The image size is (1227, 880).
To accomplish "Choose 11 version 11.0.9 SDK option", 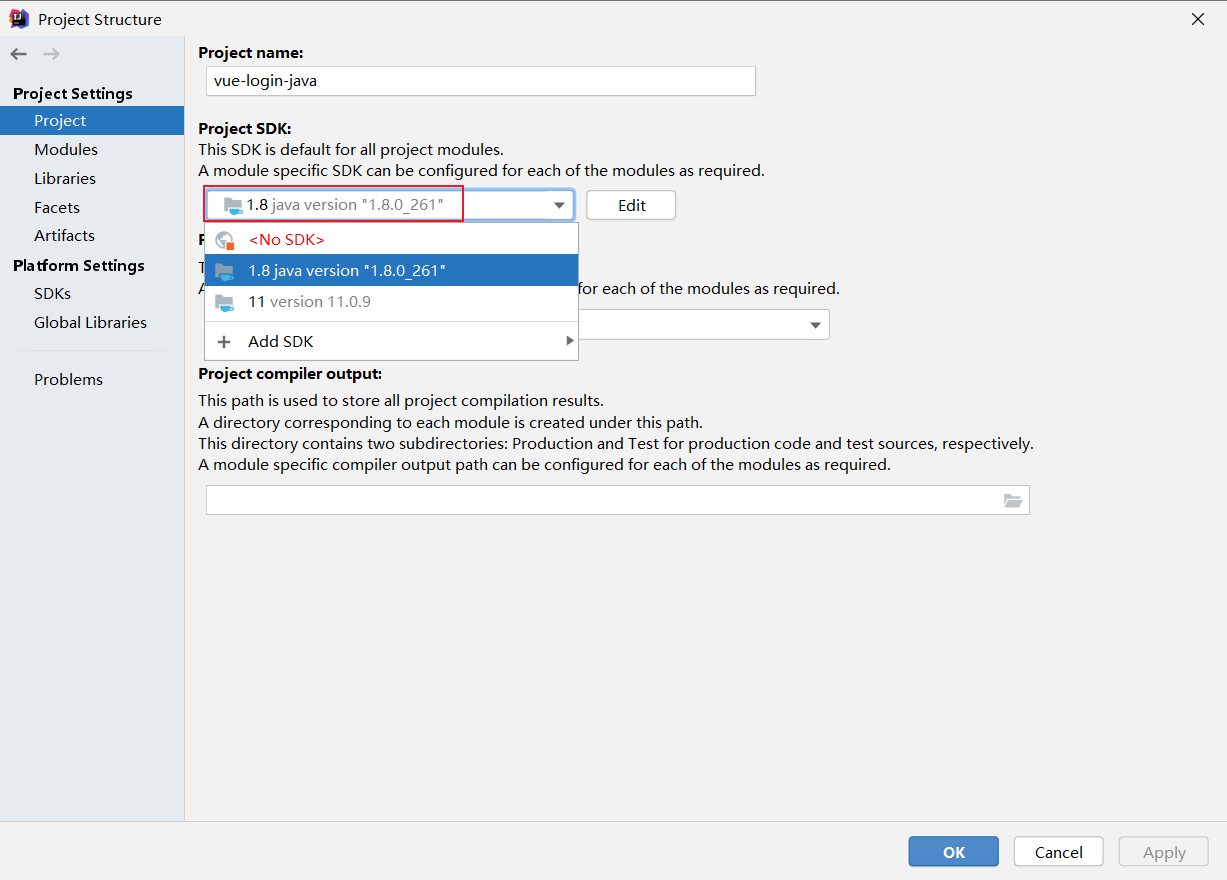I will pos(309,302).
